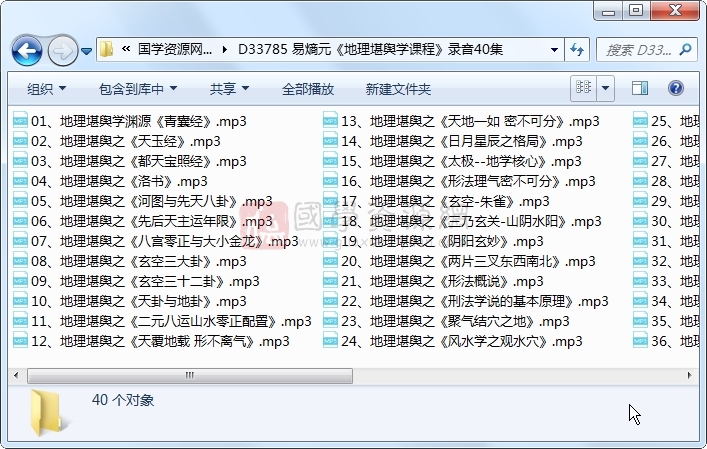
Task: Select the file row starting with 33
Action: tap(666, 281)
